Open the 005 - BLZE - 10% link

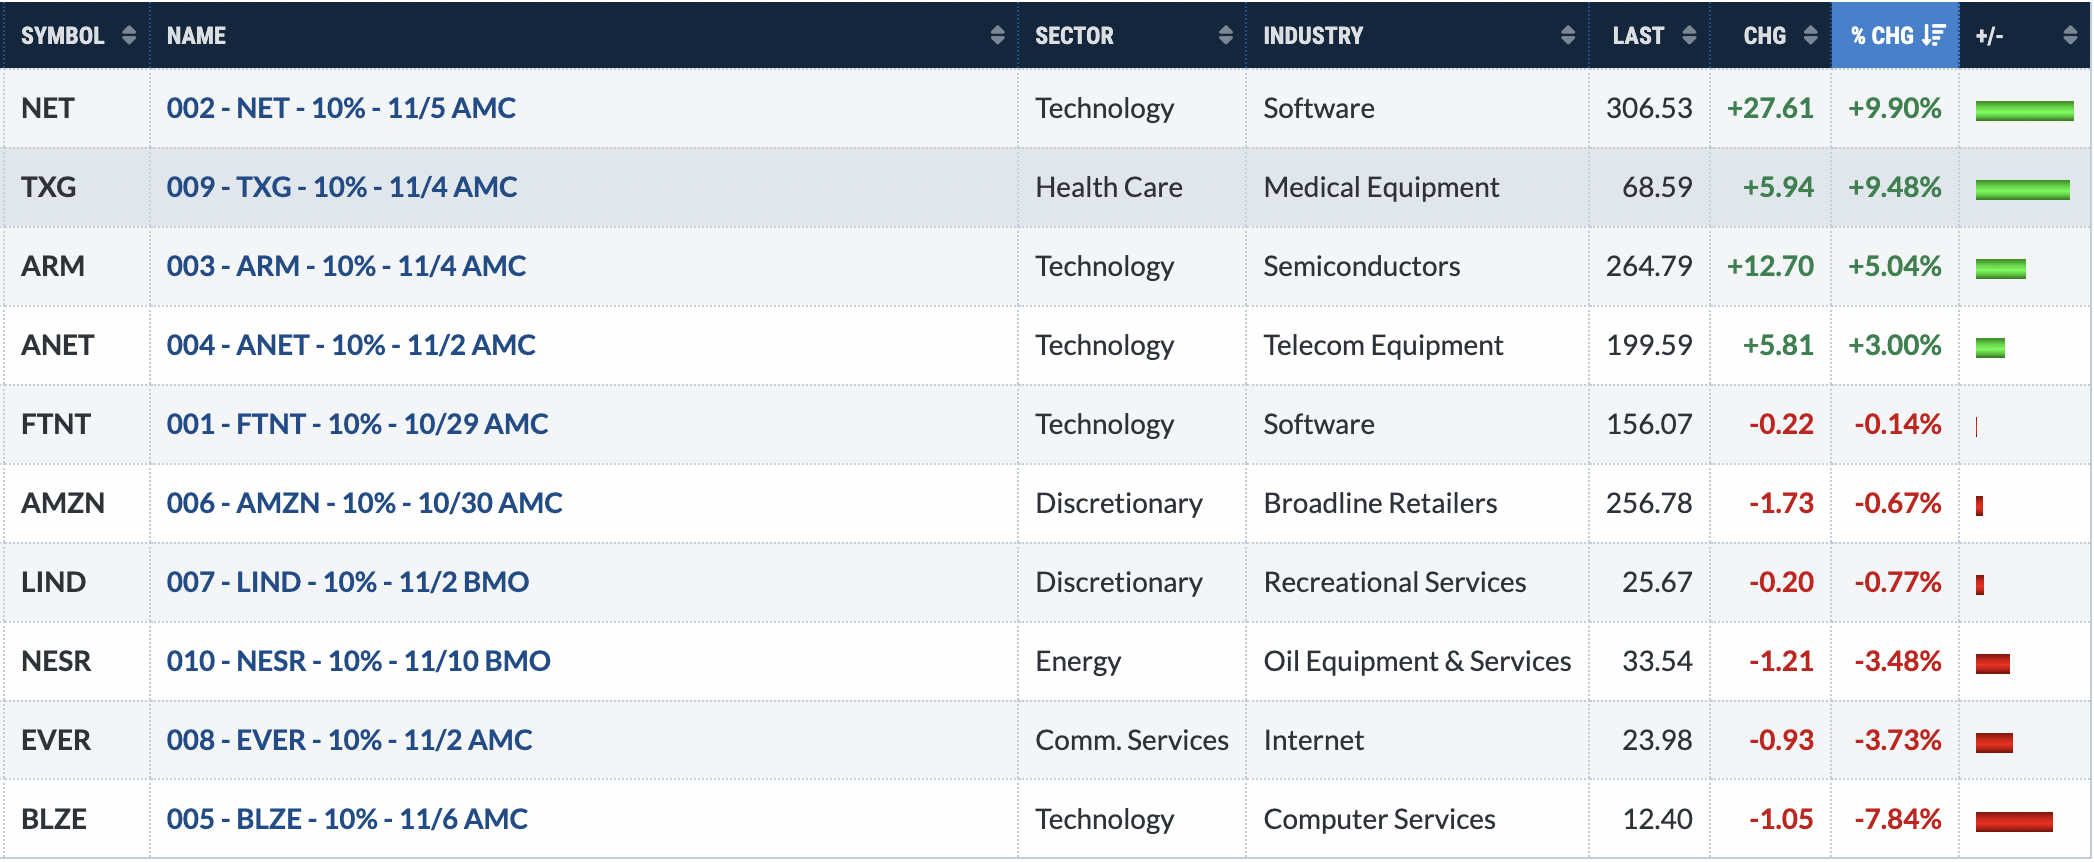coord(347,819)
